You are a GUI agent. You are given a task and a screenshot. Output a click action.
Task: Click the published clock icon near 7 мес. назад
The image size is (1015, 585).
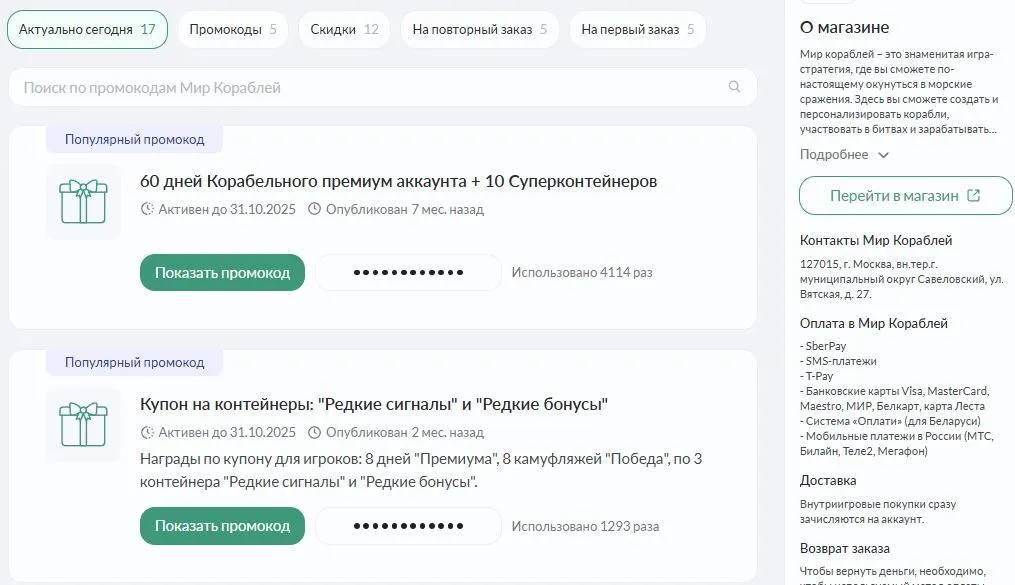[x=314, y=209]
